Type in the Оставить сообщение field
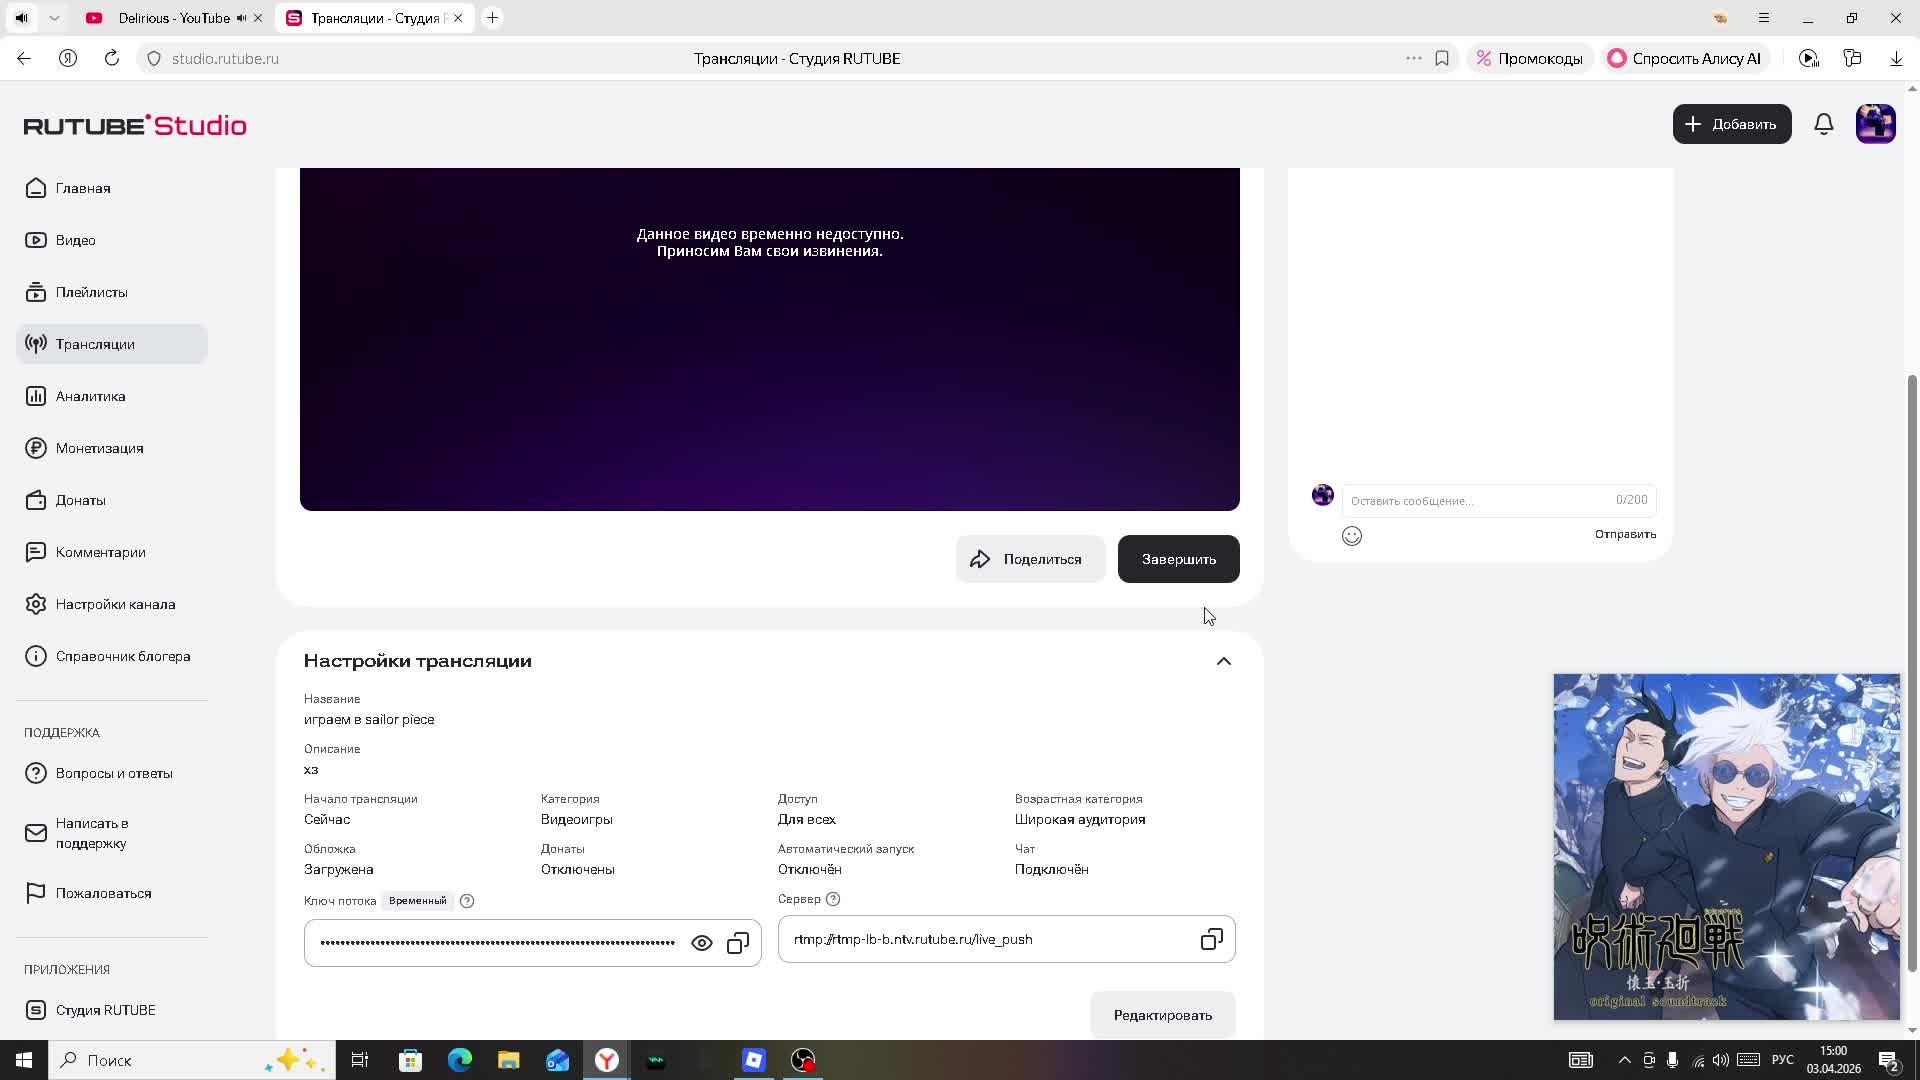 pyautogui.click(x=1475, y=500)
